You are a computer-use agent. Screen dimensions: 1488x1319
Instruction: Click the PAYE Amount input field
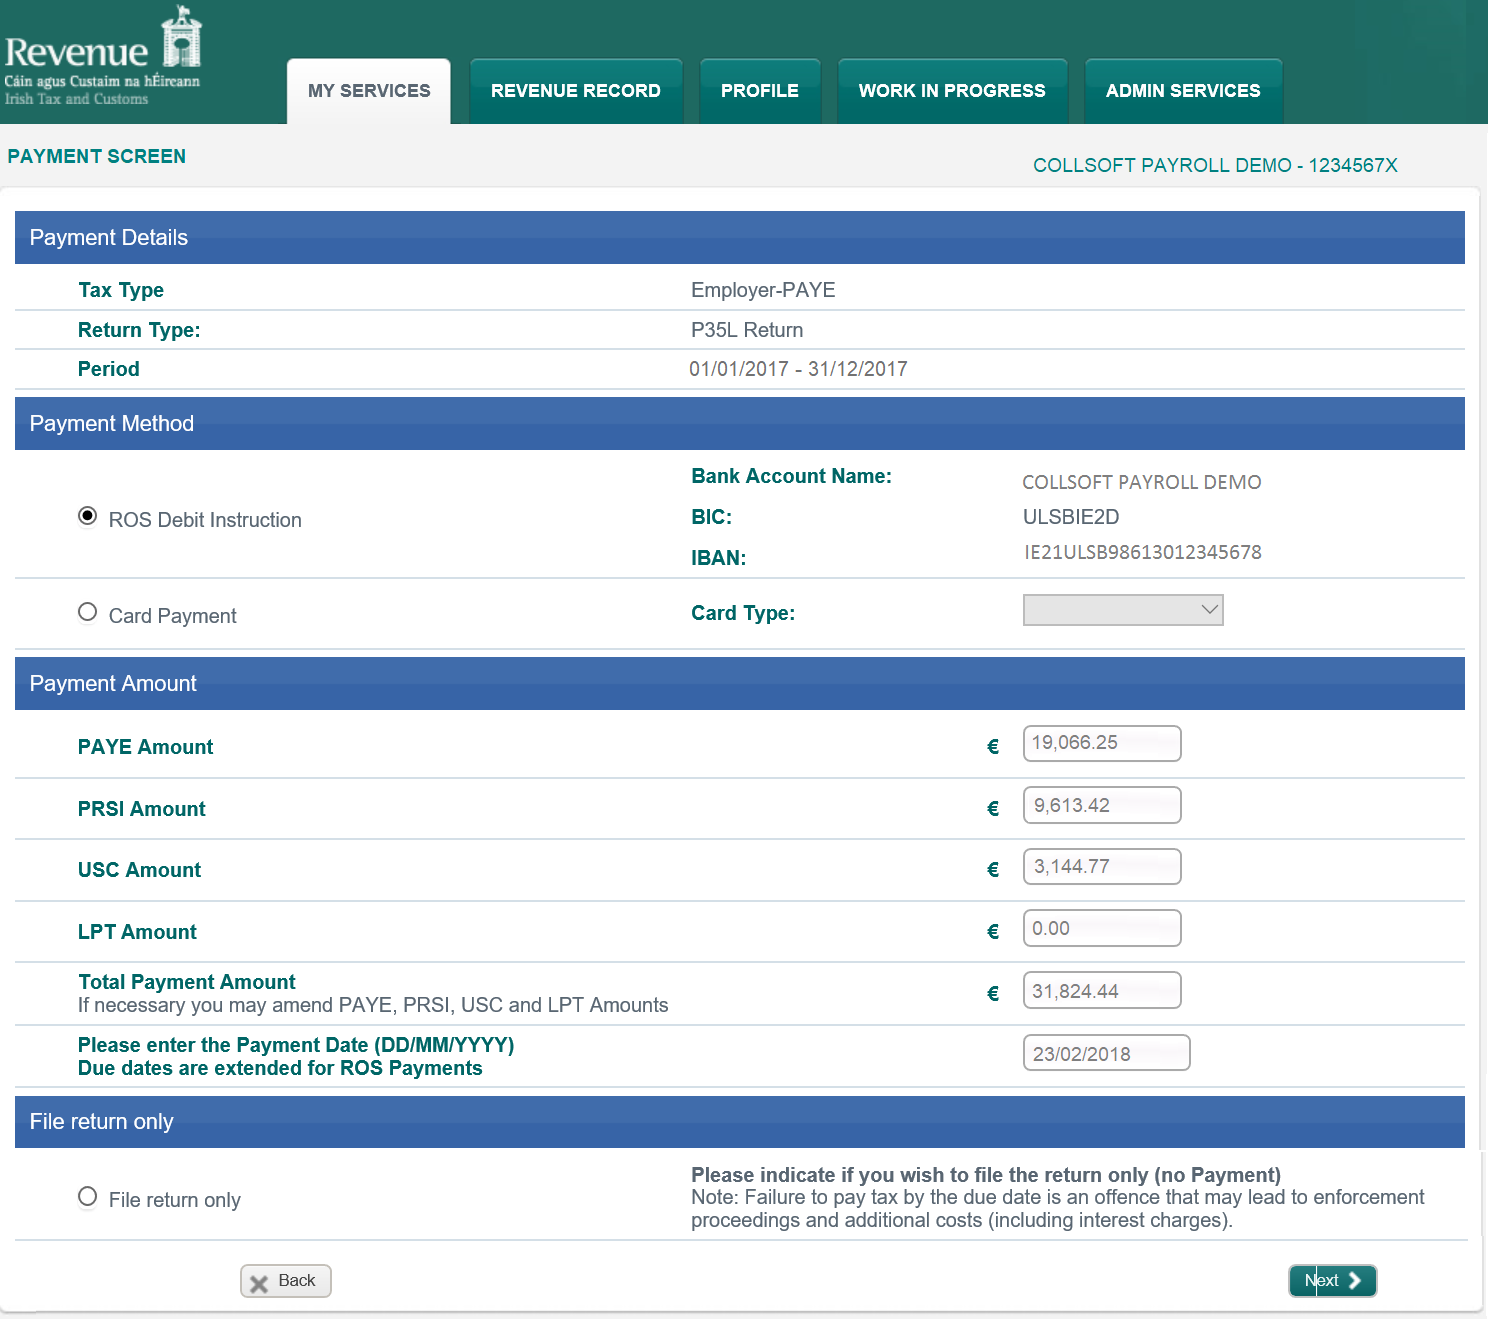pos(1101,743)
